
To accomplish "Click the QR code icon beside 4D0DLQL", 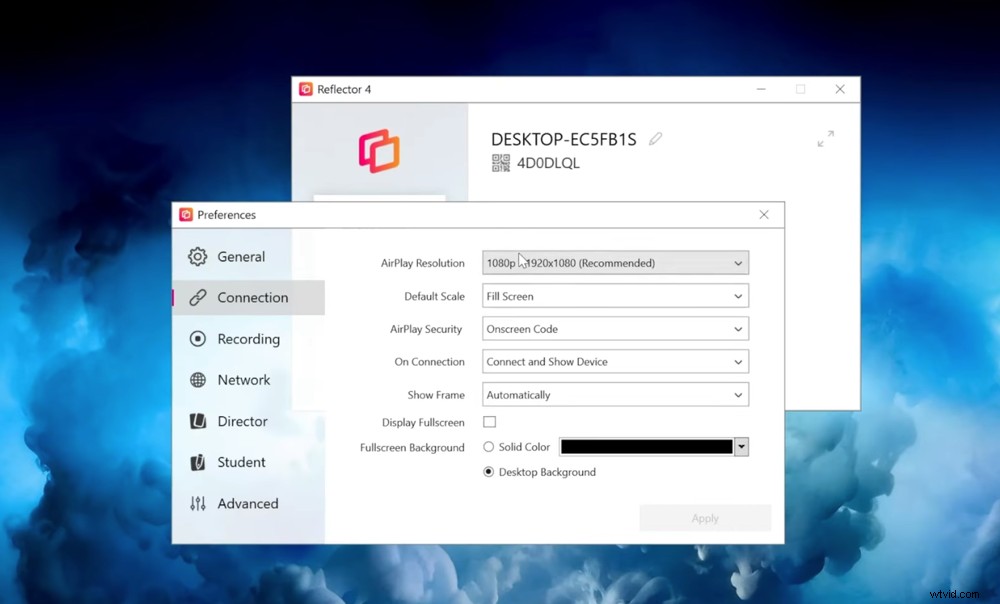I will [x=500, y=163].
